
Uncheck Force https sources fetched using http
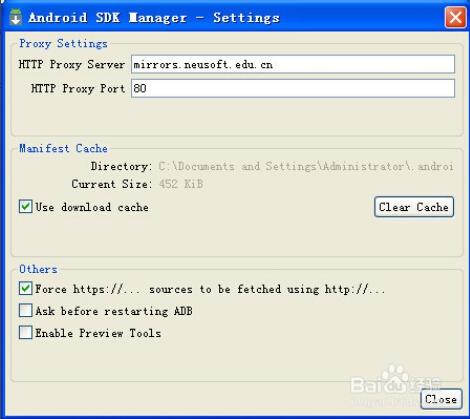(26, 288)
